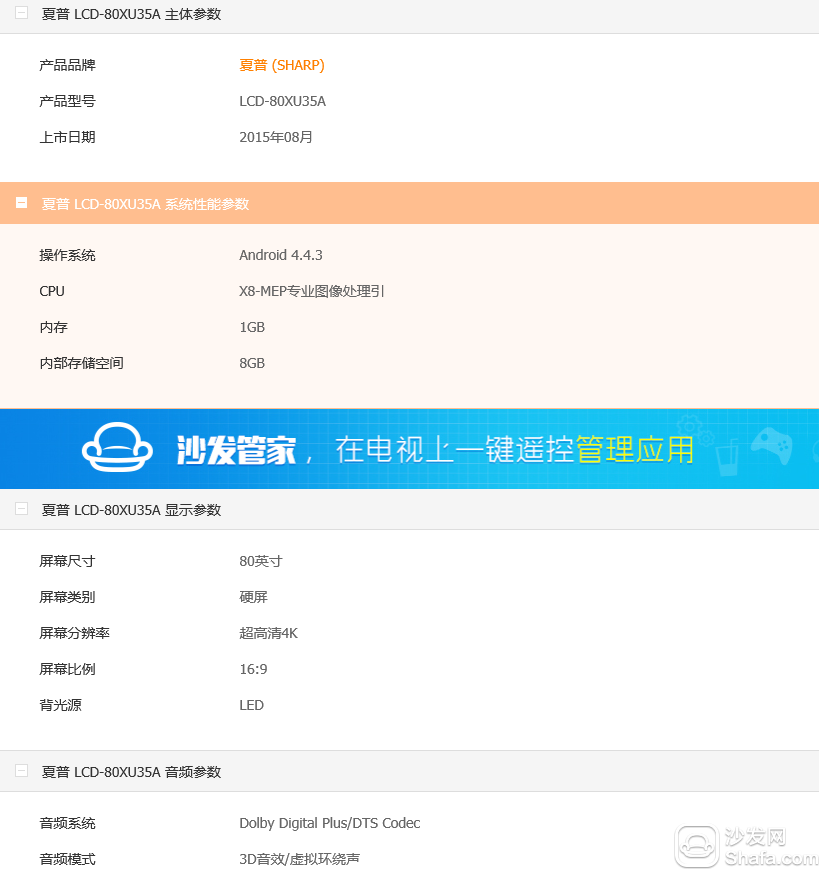Click the CPU label
The image size is (819, 869).
52,292
